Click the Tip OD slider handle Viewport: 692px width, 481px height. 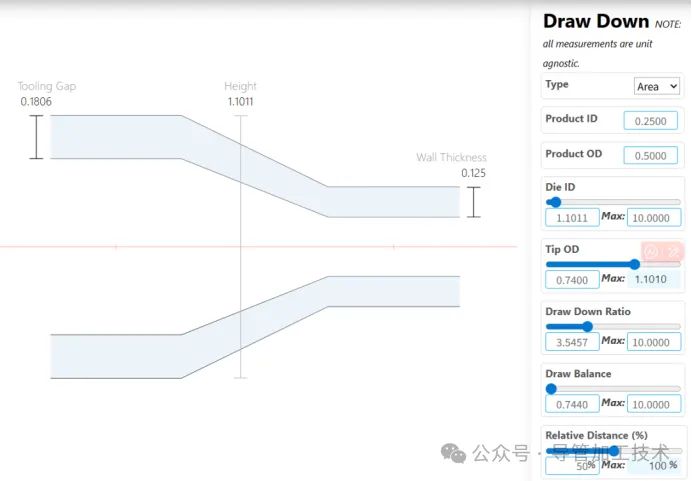tap(635, 264)
